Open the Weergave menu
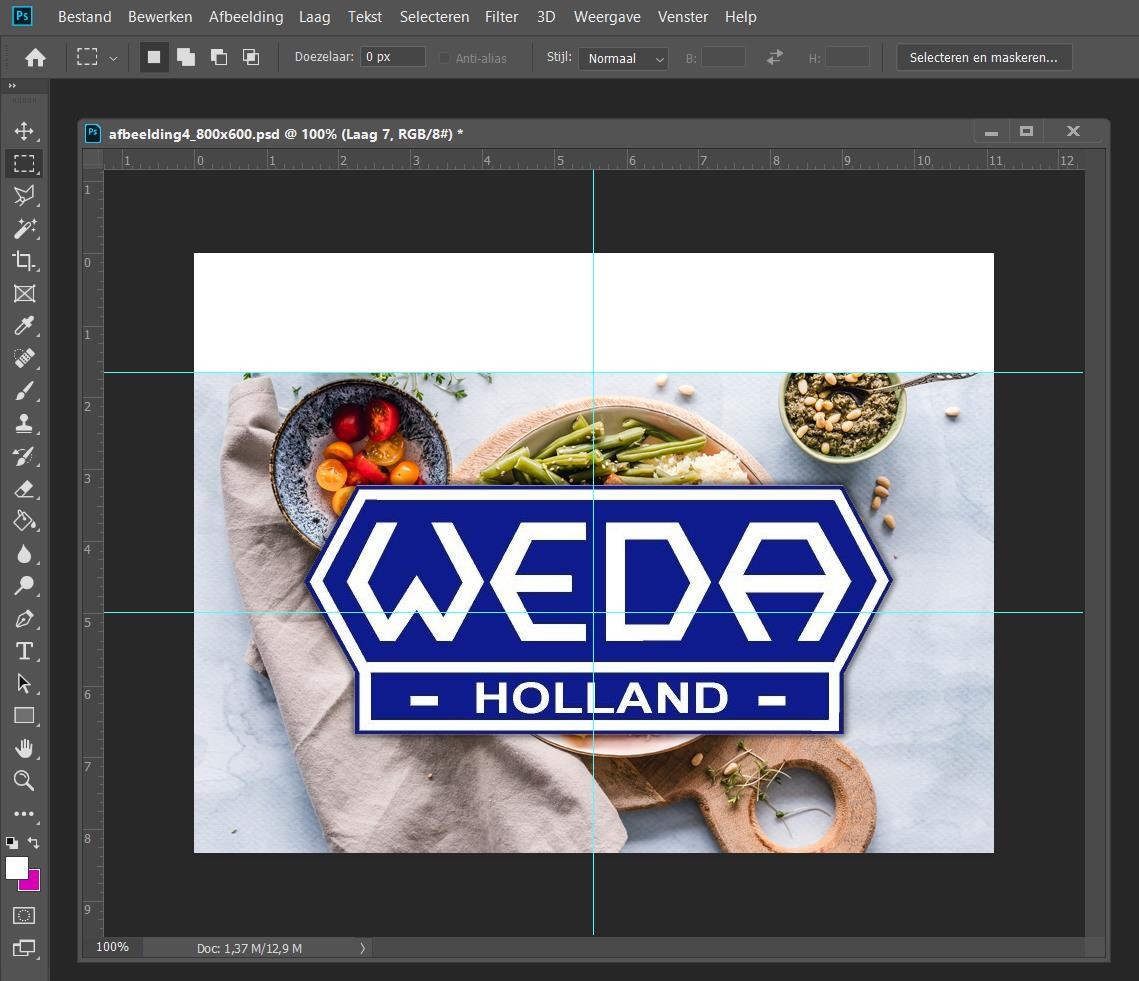 tap(607, 17)
